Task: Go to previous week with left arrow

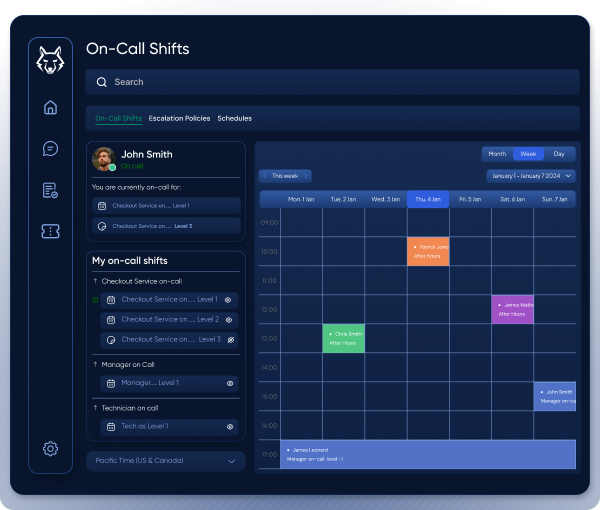Action: click(265, 176)
